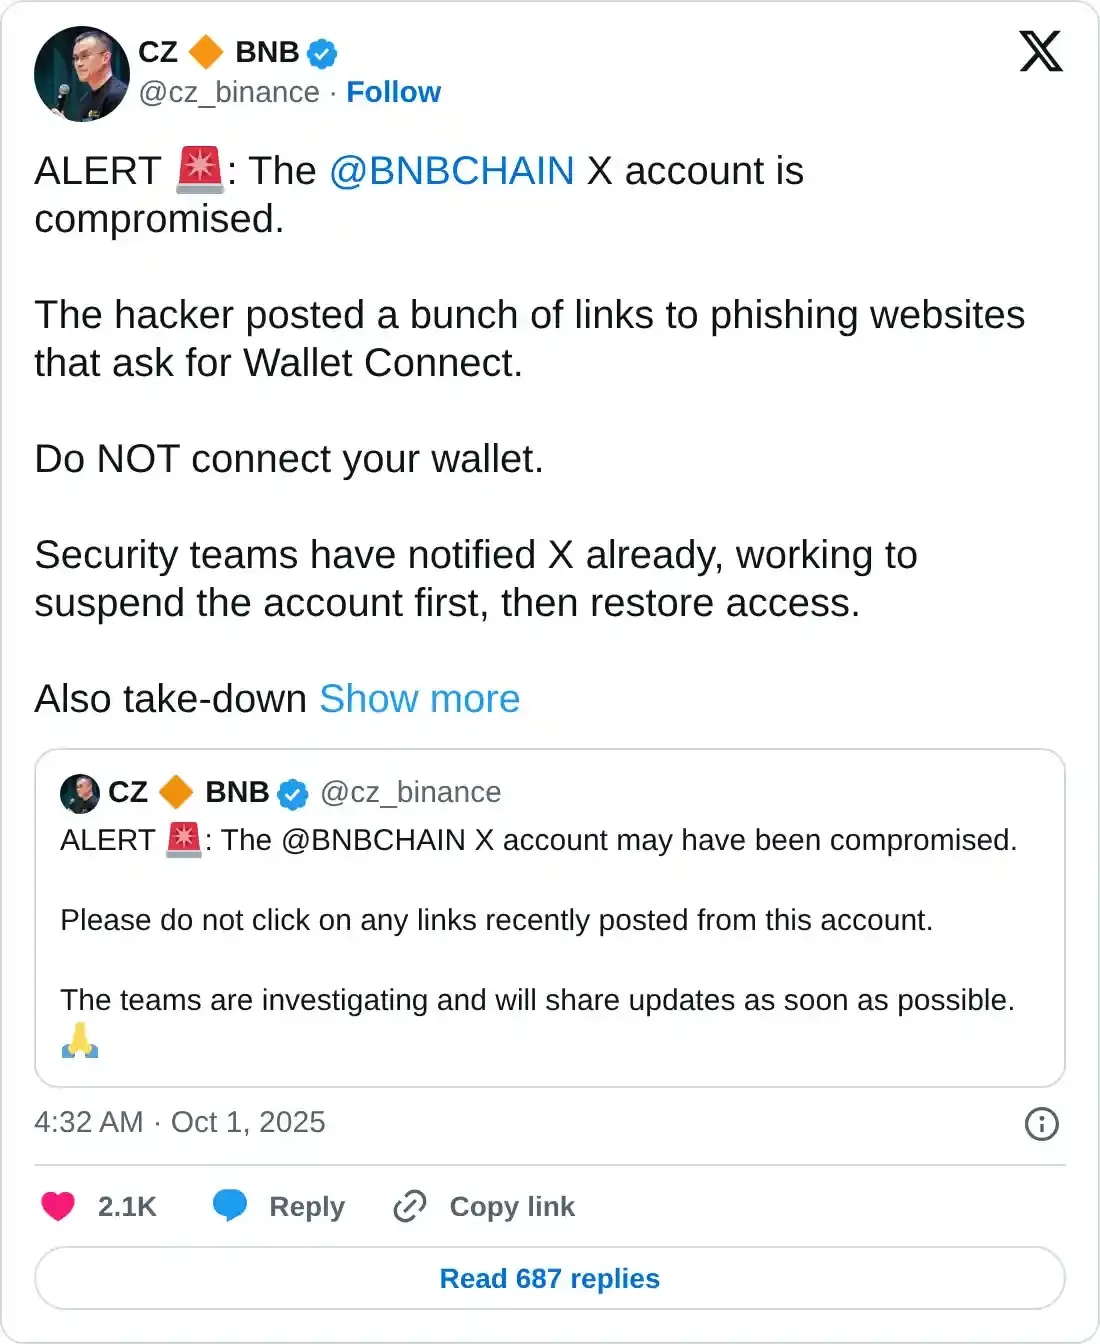This screenshot has width=1100, height=1344.
Task: Click the Copy link chain icon
Action: tap(409, 1206)
